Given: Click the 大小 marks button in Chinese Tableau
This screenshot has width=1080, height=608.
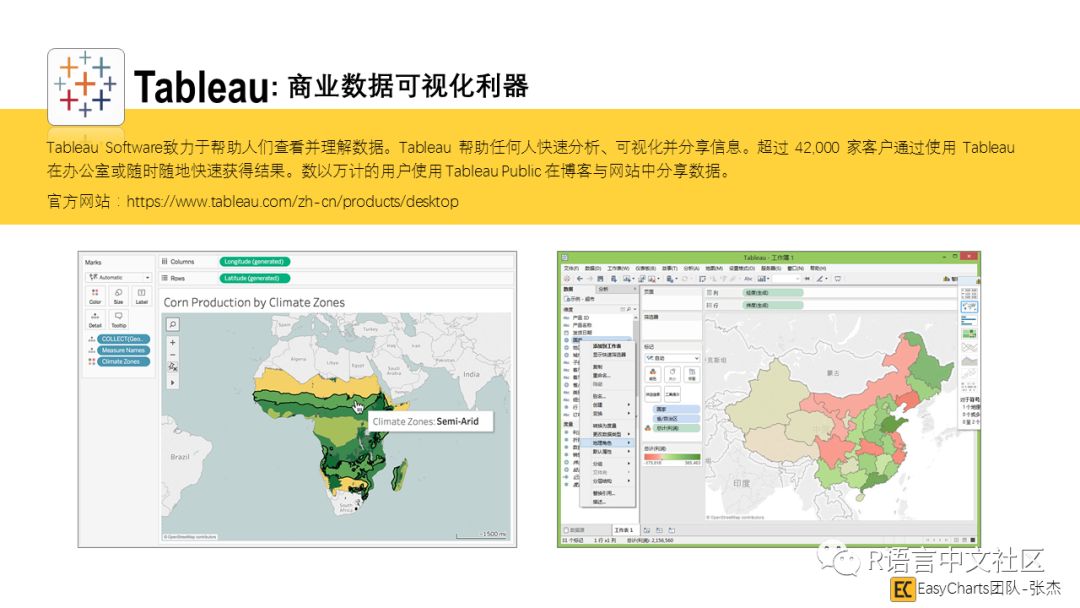Looking at the screenshot, I should [672, 375].
